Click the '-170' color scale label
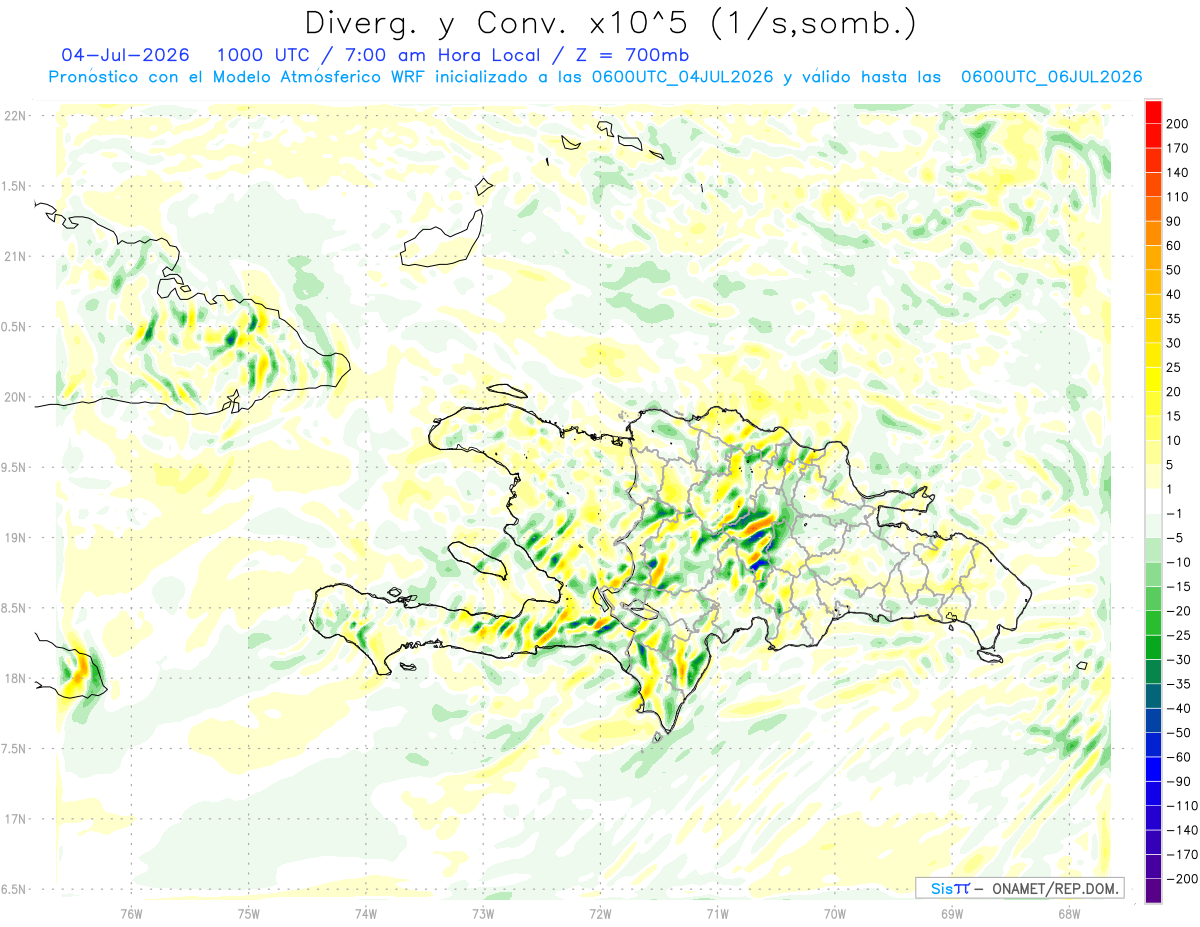This screenshot has width=1200, height=927. (x=1182, y=855)
